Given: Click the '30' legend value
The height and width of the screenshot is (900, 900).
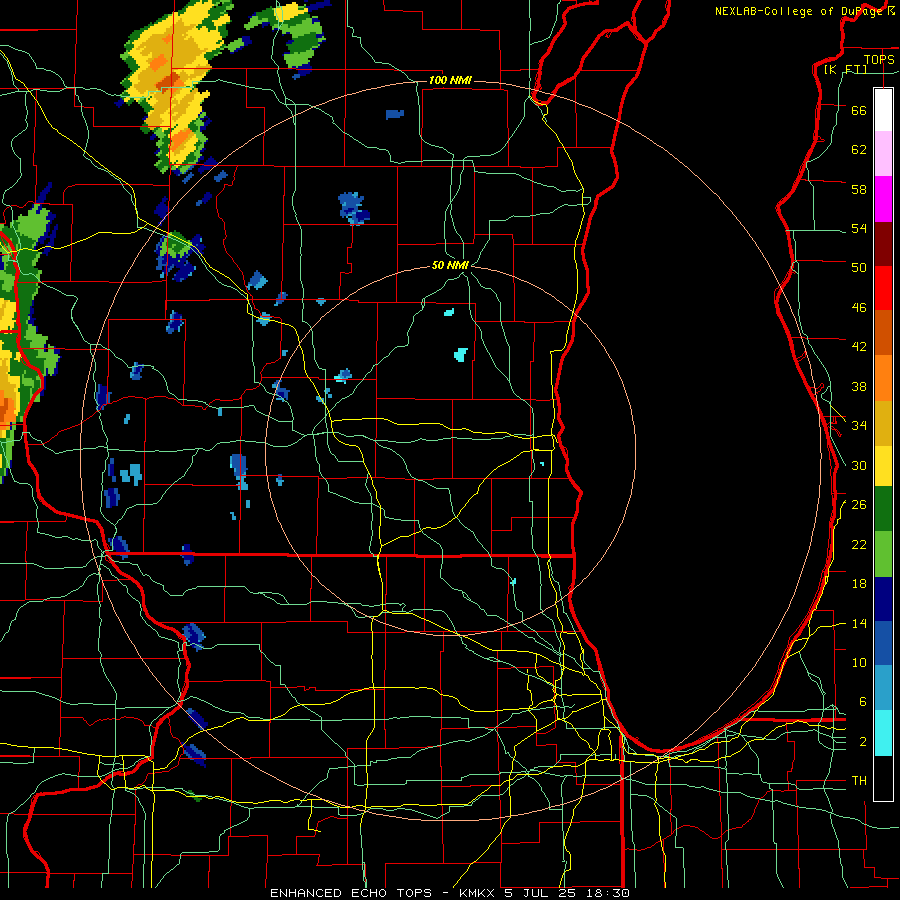Looking at the screenshot, I should click(859, 465).
